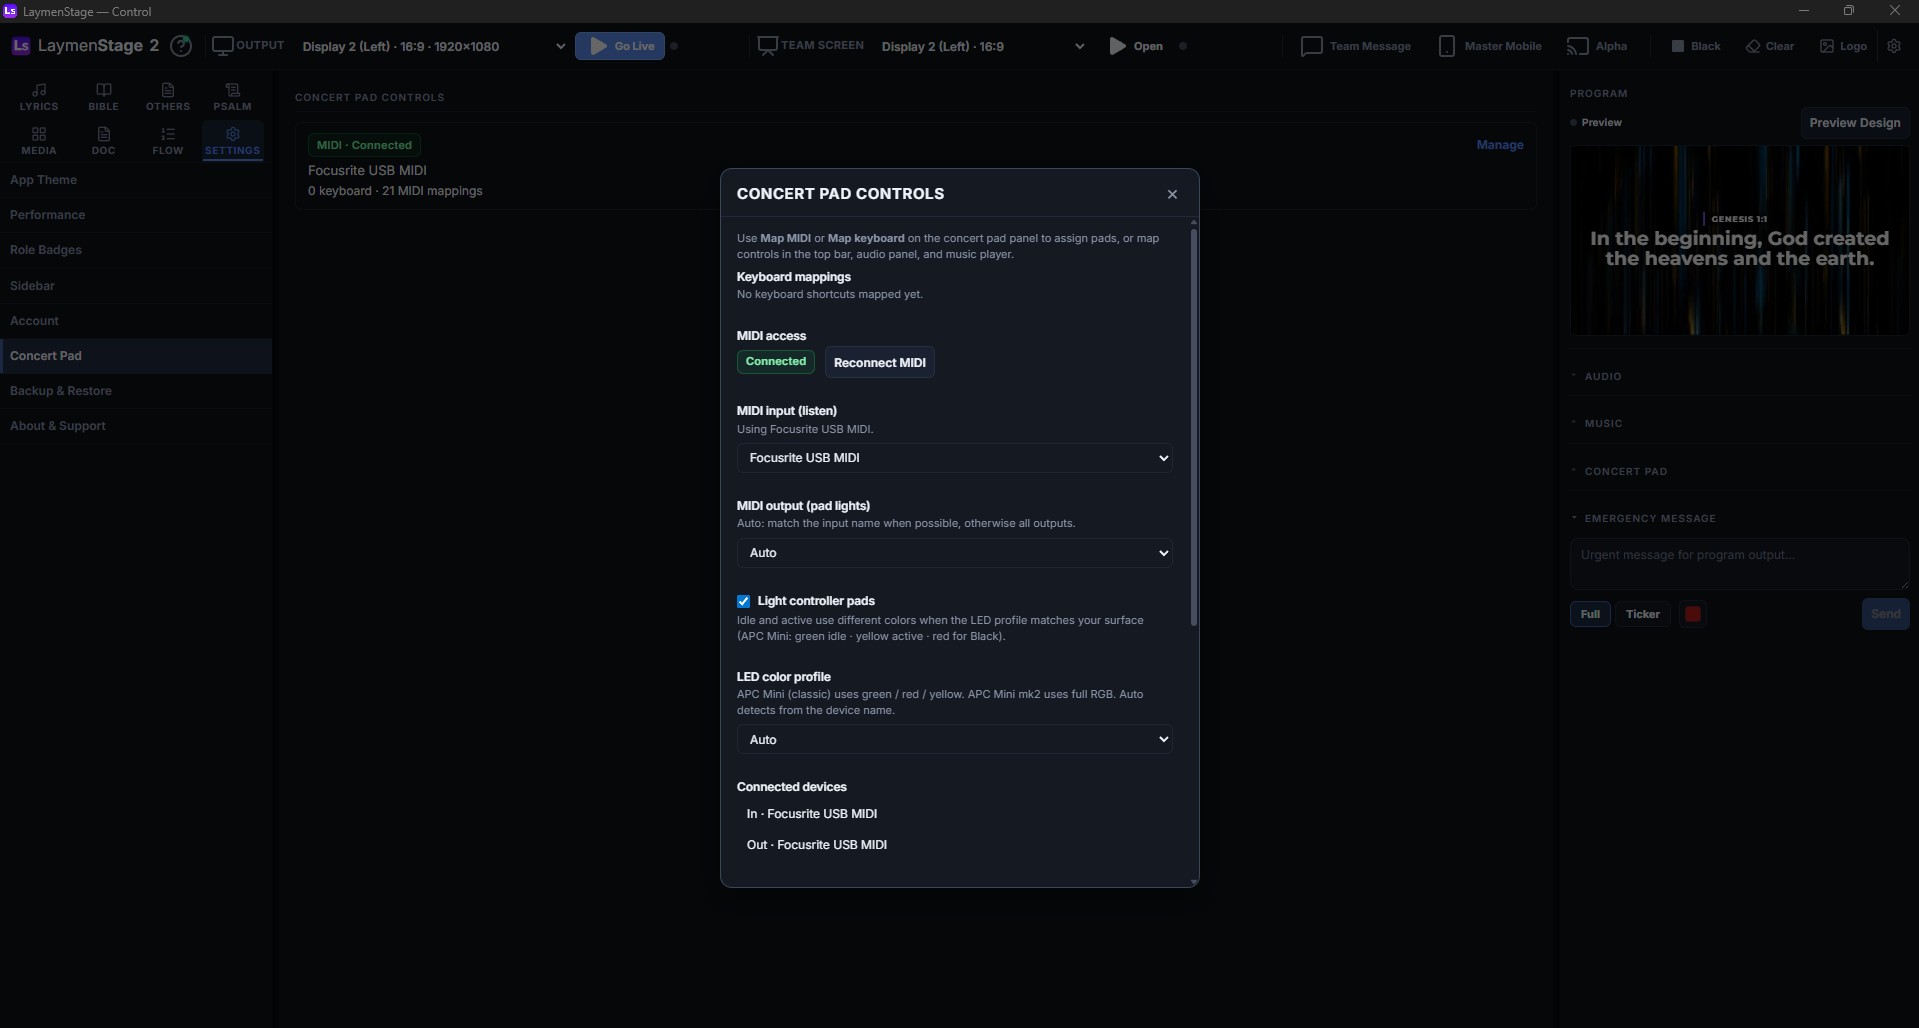Click the Preview label in Program panel
Screen dimensions: 1919x1028
coord(1601,123)
